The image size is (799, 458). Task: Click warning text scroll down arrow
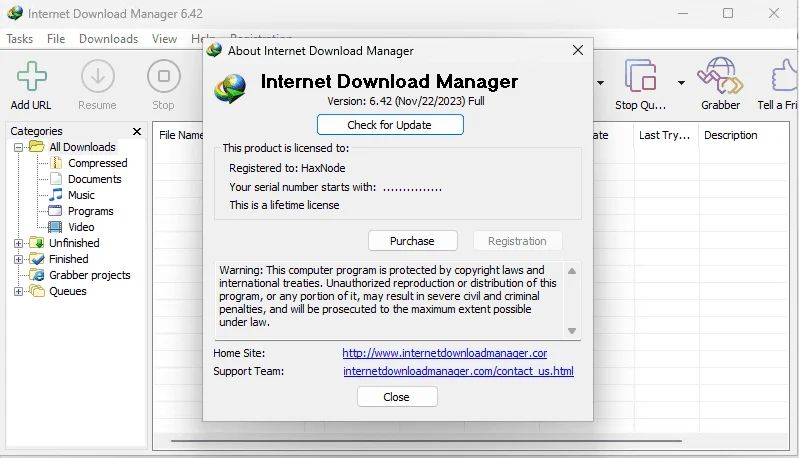[x=572, y=331]
